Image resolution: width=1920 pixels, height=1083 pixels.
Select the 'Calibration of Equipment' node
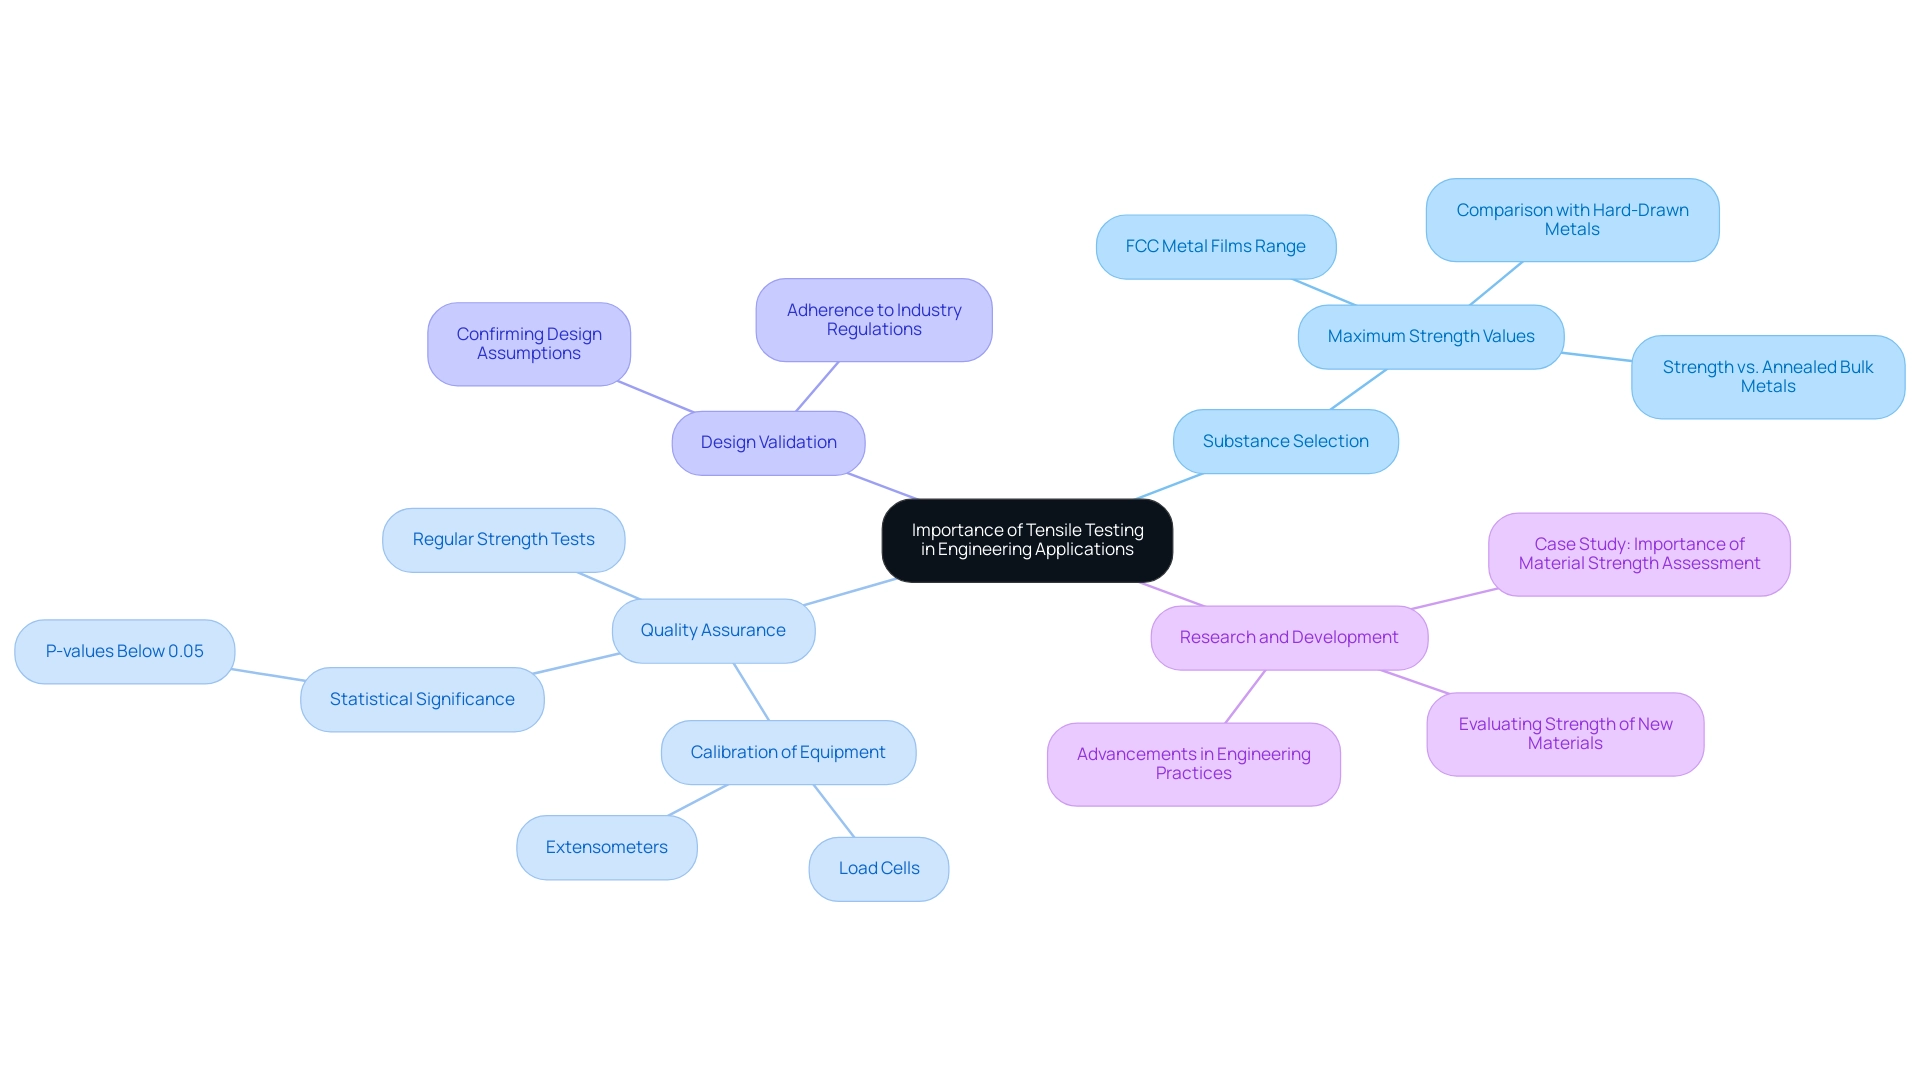tap(787, 752)
